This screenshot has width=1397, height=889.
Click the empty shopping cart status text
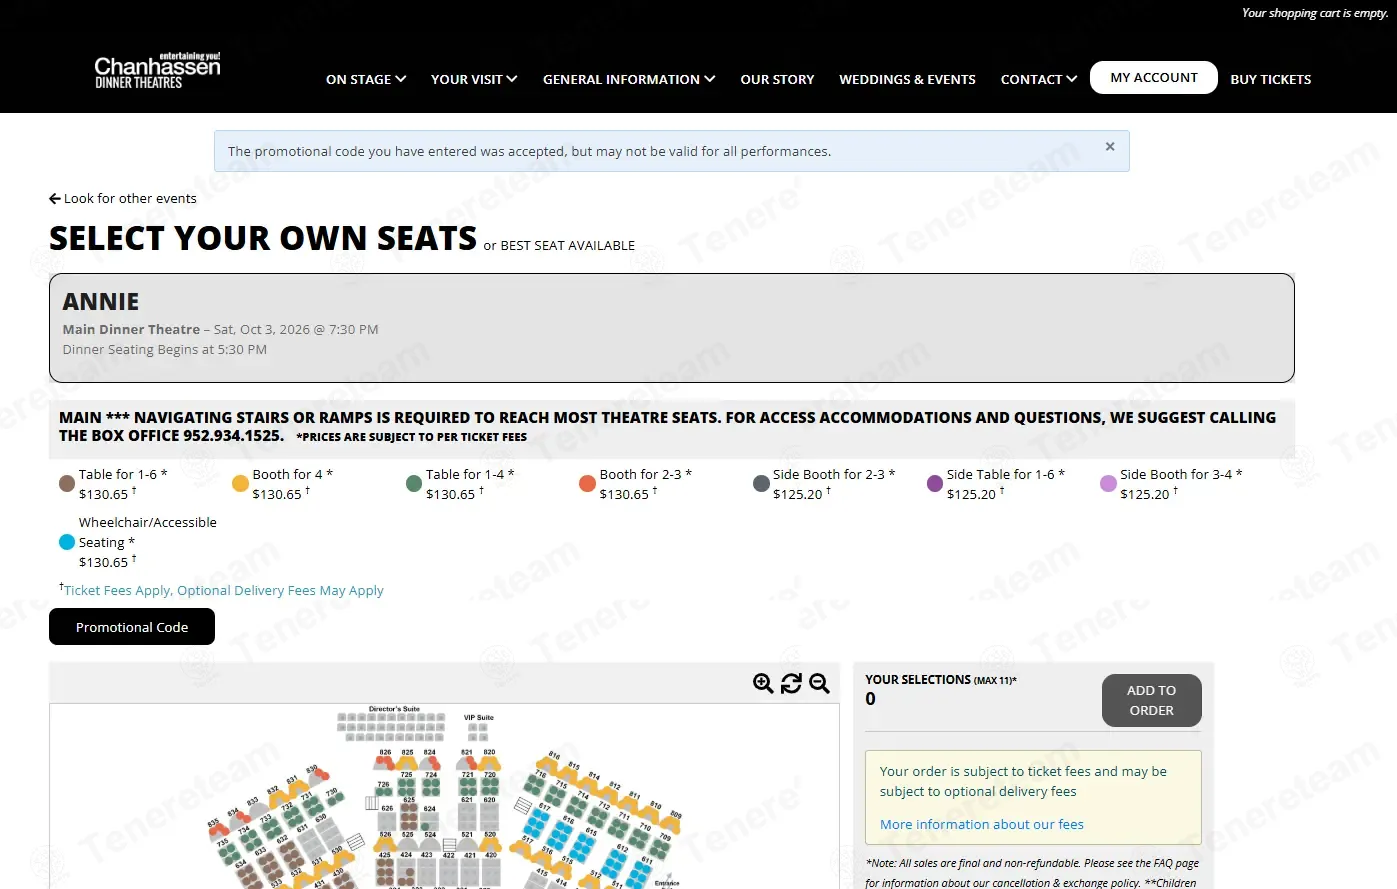1315,13
